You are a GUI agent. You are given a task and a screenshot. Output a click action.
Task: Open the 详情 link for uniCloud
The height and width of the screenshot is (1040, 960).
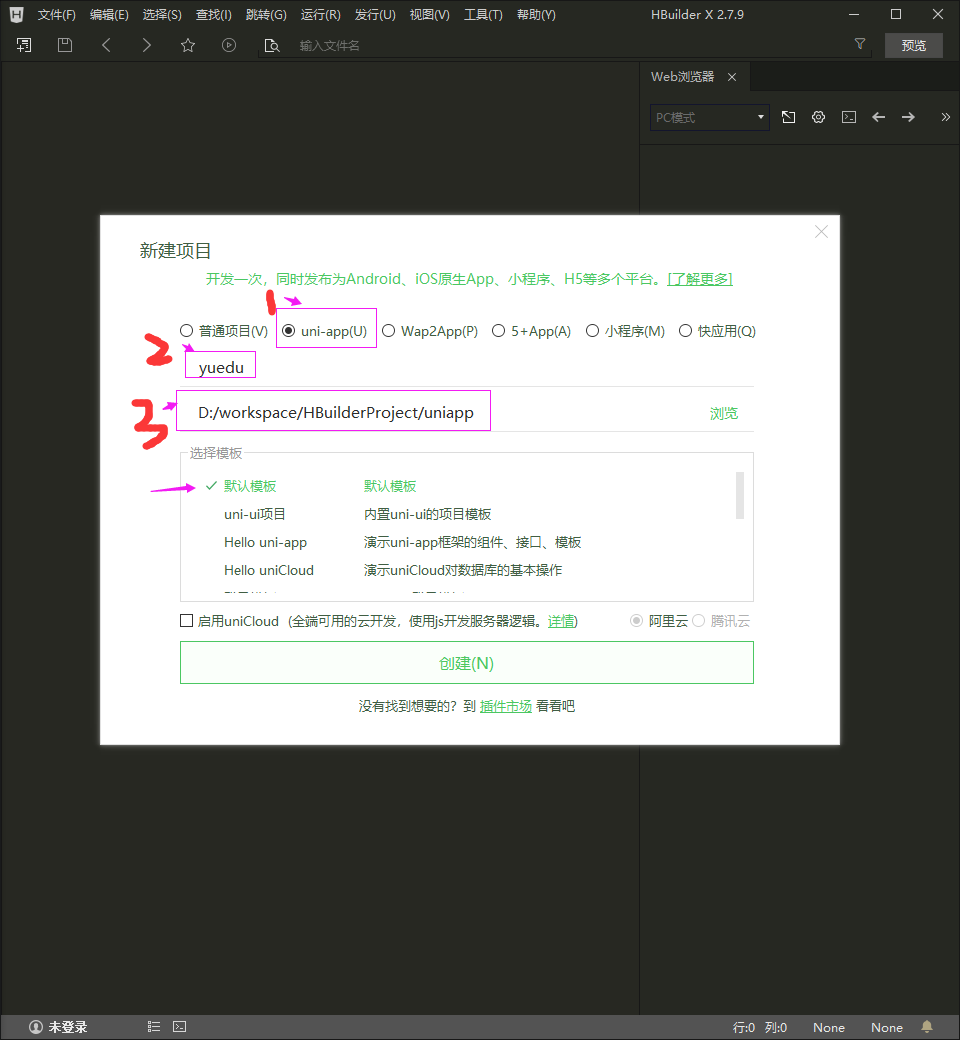[561, 621]
